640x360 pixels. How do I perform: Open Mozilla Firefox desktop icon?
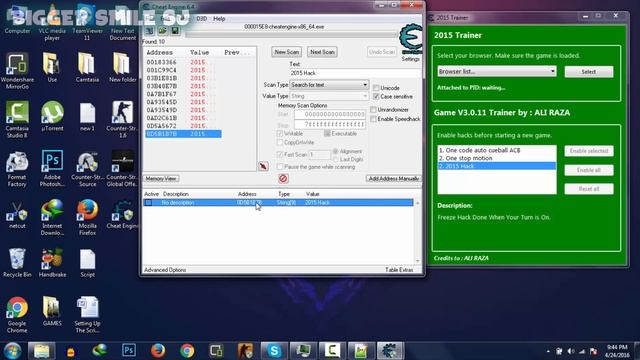tap(87, 218)
